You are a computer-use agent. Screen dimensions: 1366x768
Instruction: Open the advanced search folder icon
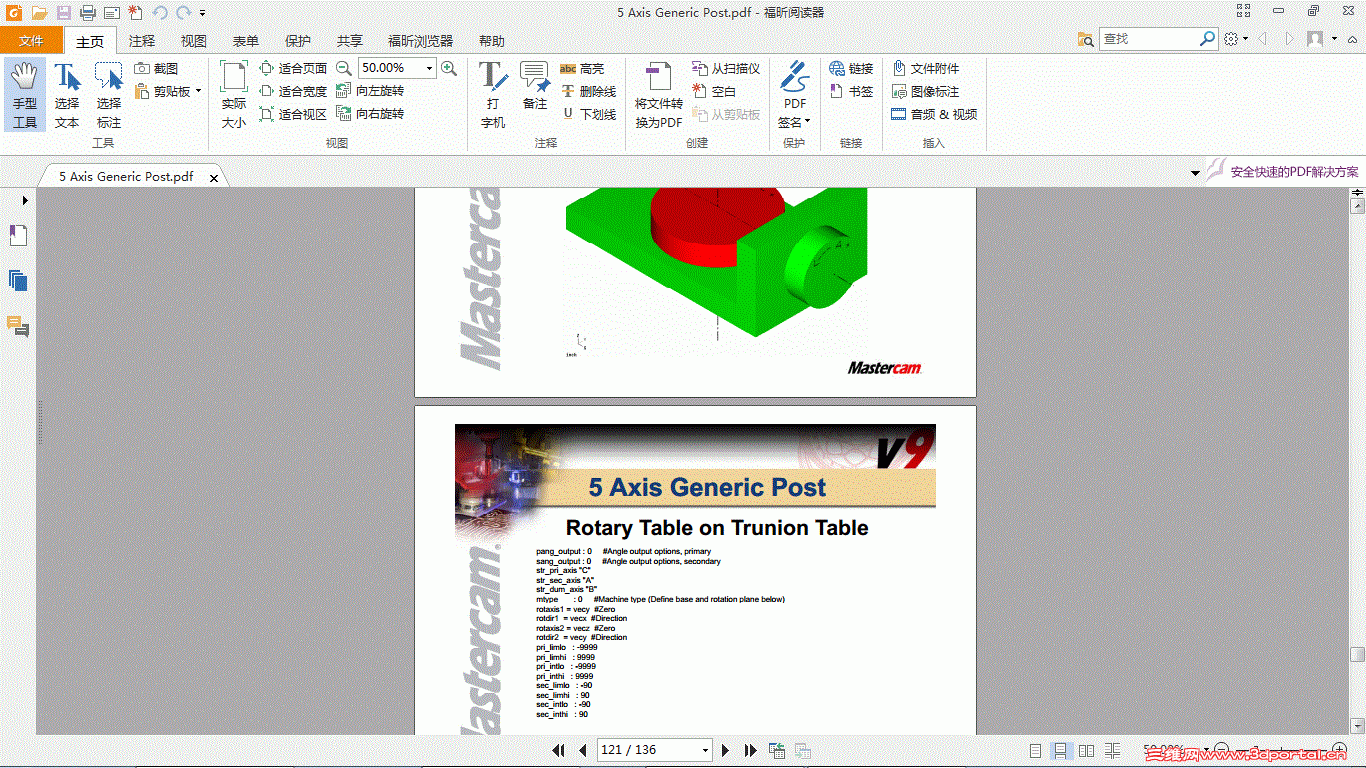click(x=1086, y=39)
